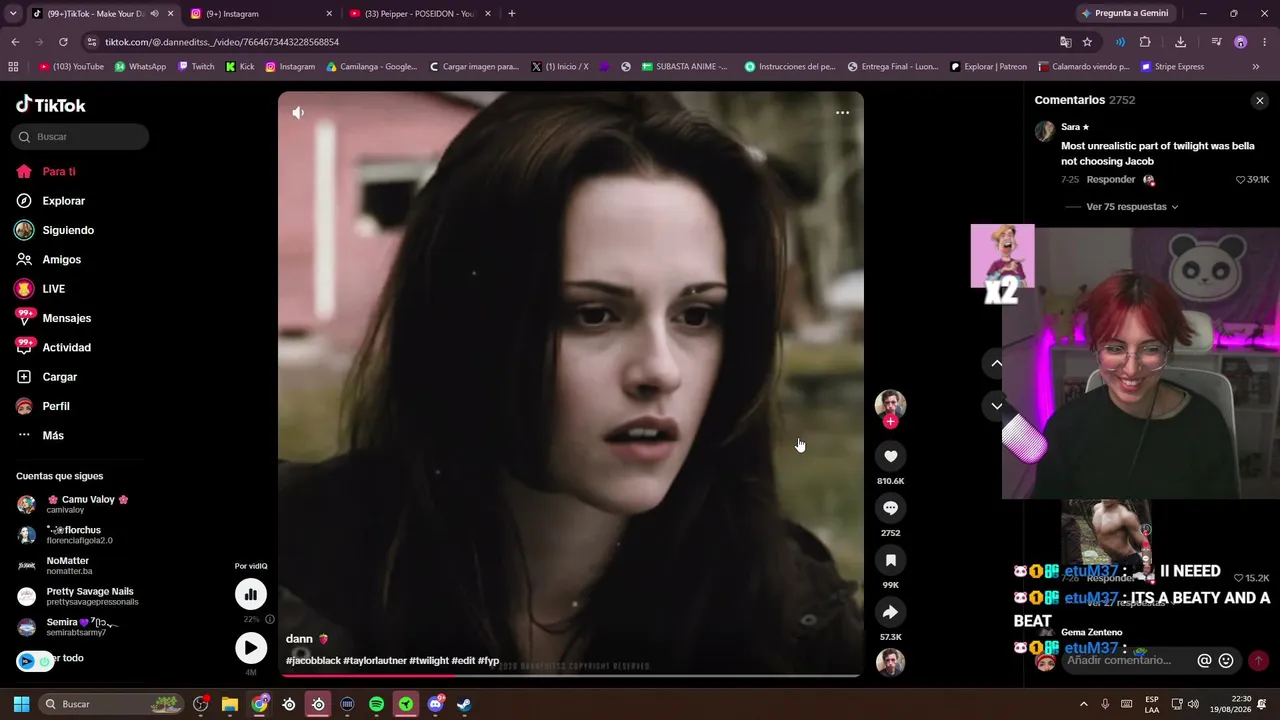
Task: Go to the next video
Action: coord(996,406)
